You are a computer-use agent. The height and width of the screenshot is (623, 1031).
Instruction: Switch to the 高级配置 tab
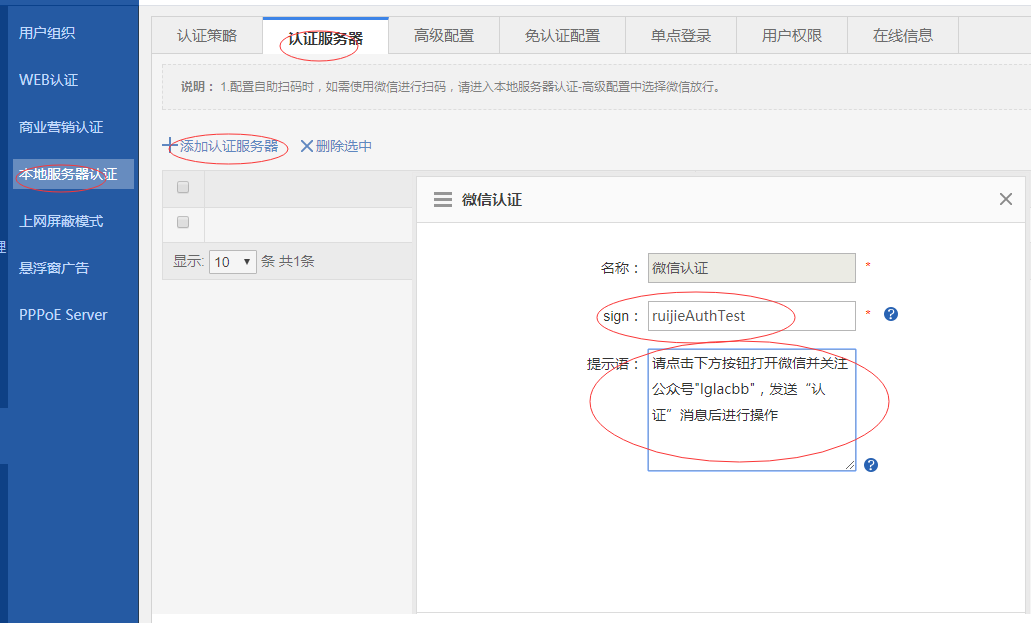pos(444,35)
